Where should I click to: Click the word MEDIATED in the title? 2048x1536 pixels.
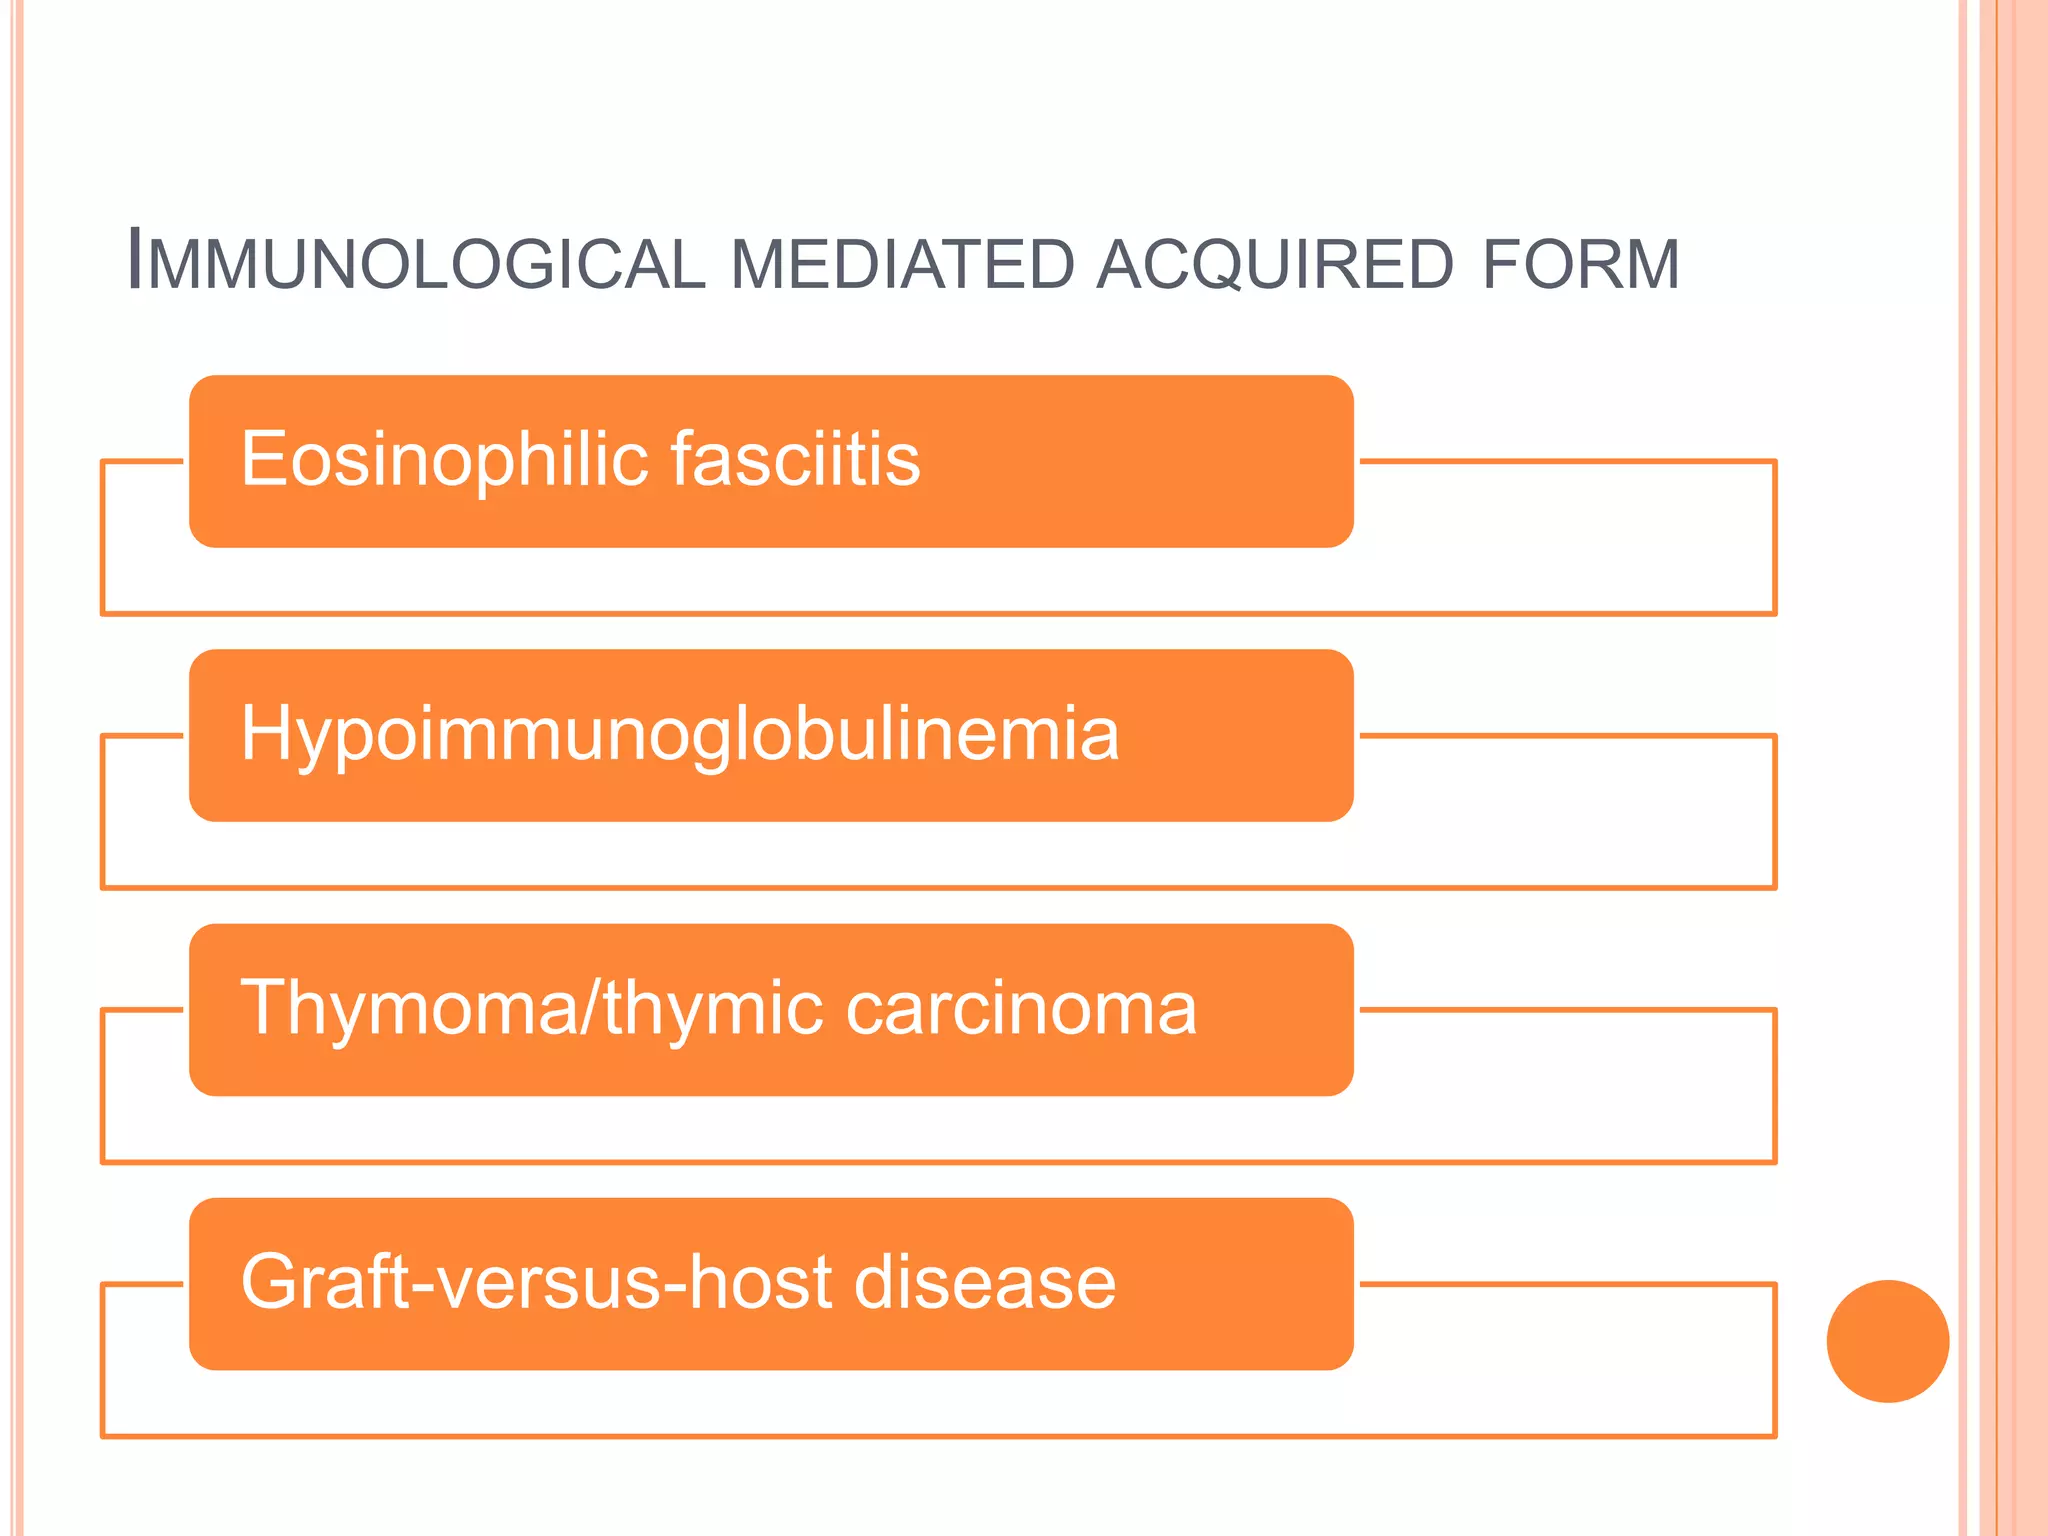(902, 264)
